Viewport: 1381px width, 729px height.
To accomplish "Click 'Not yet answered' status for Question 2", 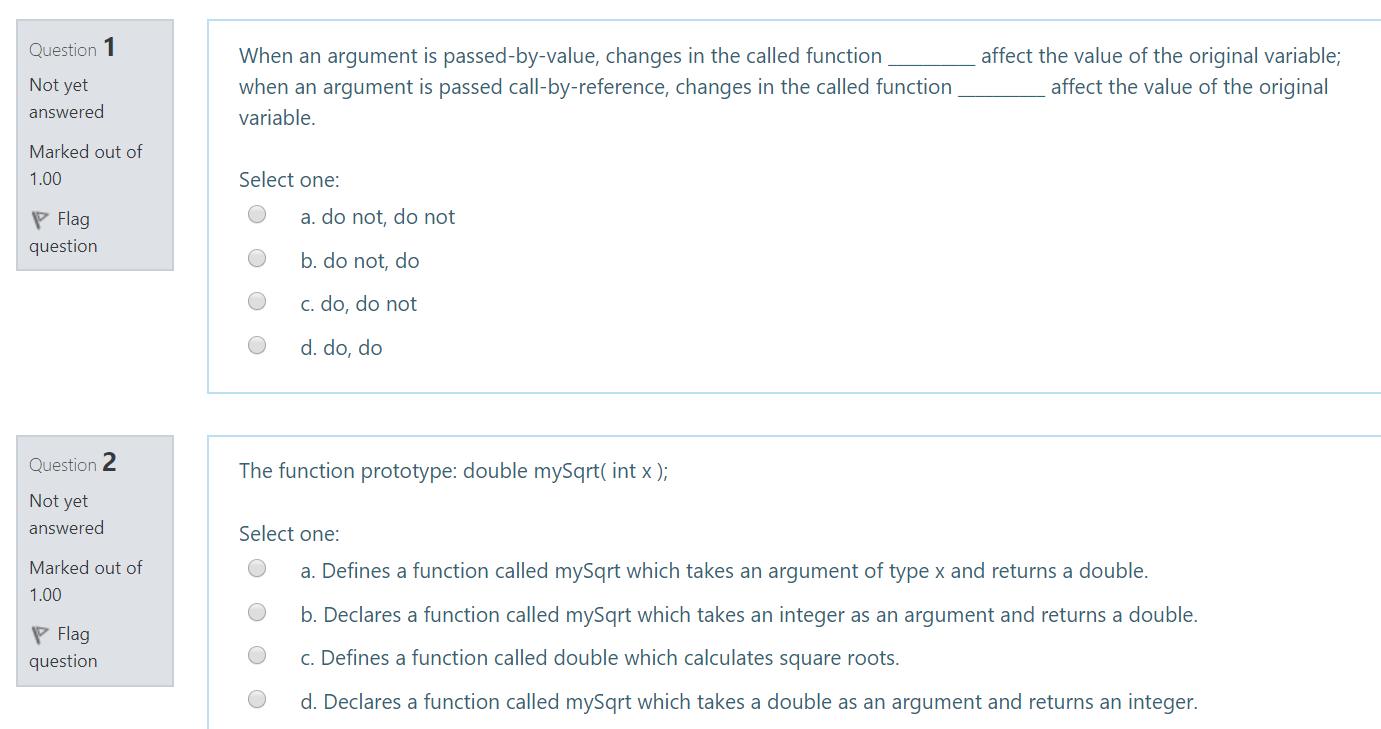I will (66, 514).
